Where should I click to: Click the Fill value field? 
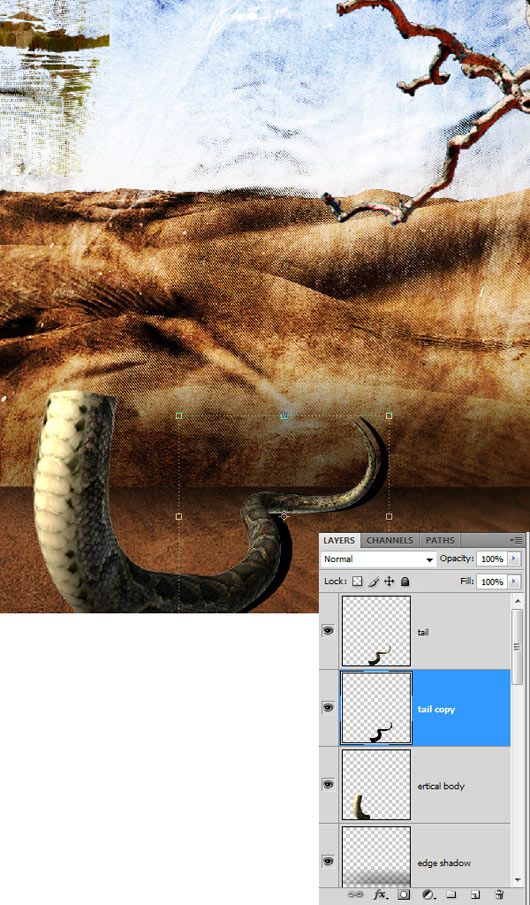click(x=491, y=582)
